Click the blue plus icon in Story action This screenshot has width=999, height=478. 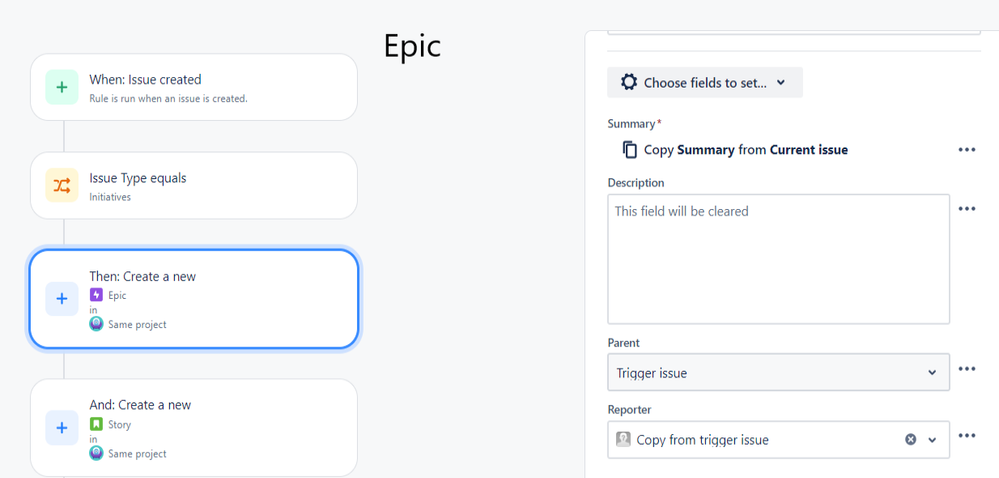[x=62, y=428]
